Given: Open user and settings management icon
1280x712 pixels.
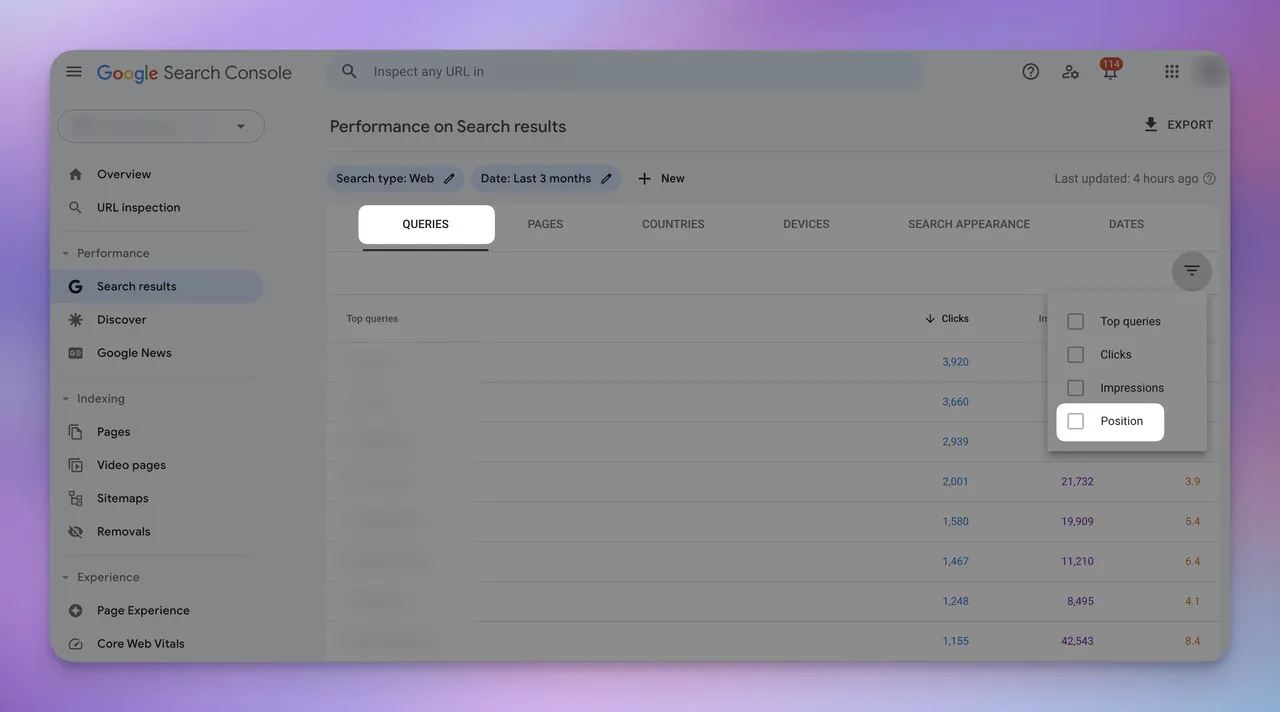Looking at the screenshot, I should point(1070,72).
